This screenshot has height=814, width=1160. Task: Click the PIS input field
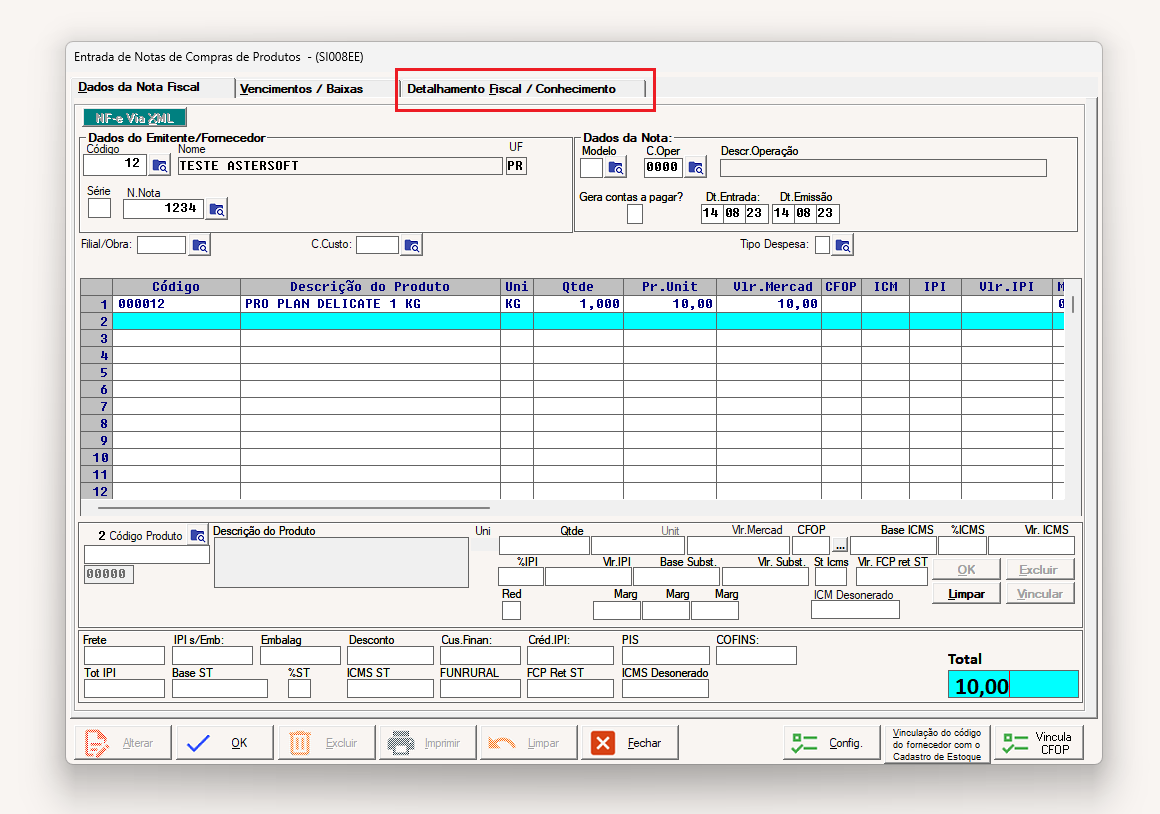665,656
